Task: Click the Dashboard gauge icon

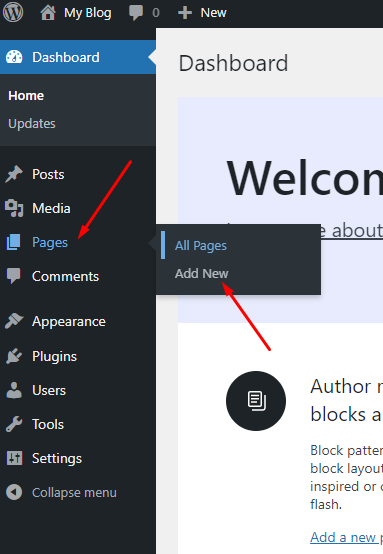Action: pos(14,57)
